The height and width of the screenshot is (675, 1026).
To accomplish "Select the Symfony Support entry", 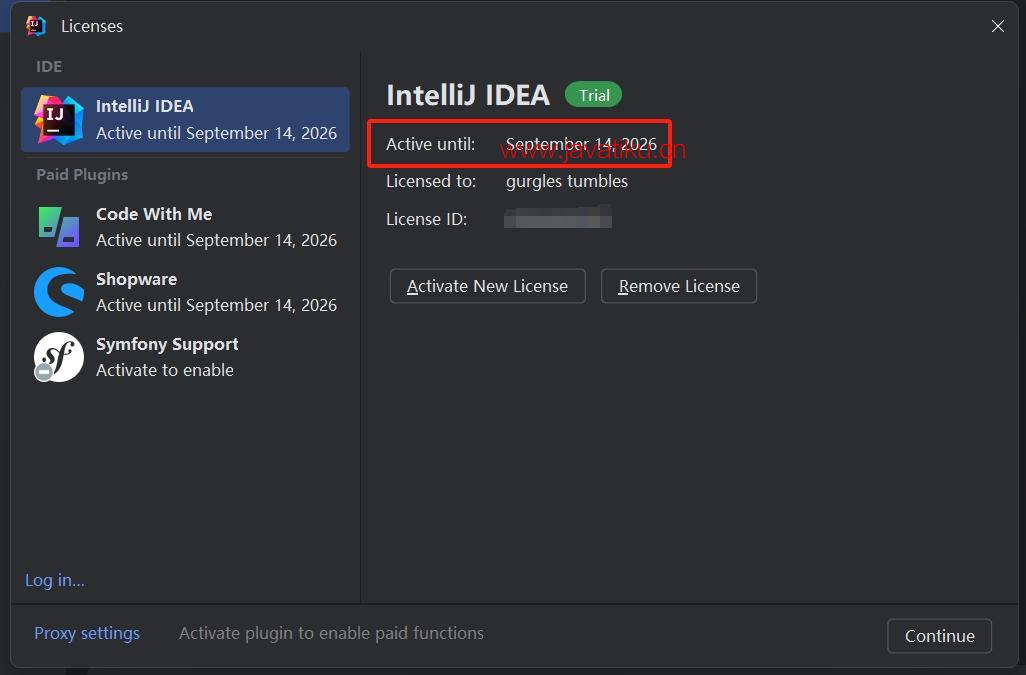I will 185,357.
